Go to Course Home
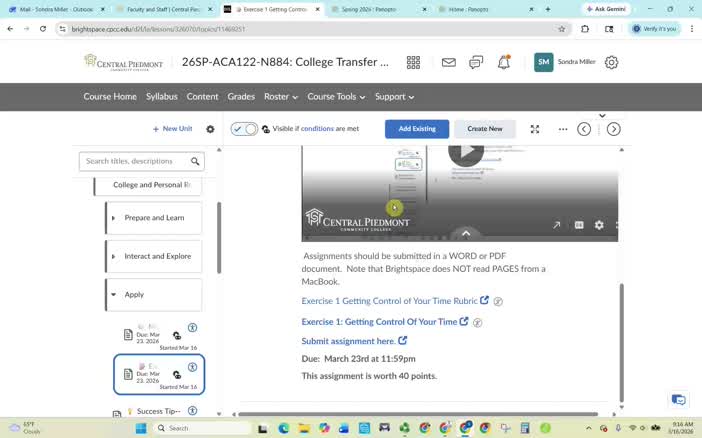 click(110, 97)
